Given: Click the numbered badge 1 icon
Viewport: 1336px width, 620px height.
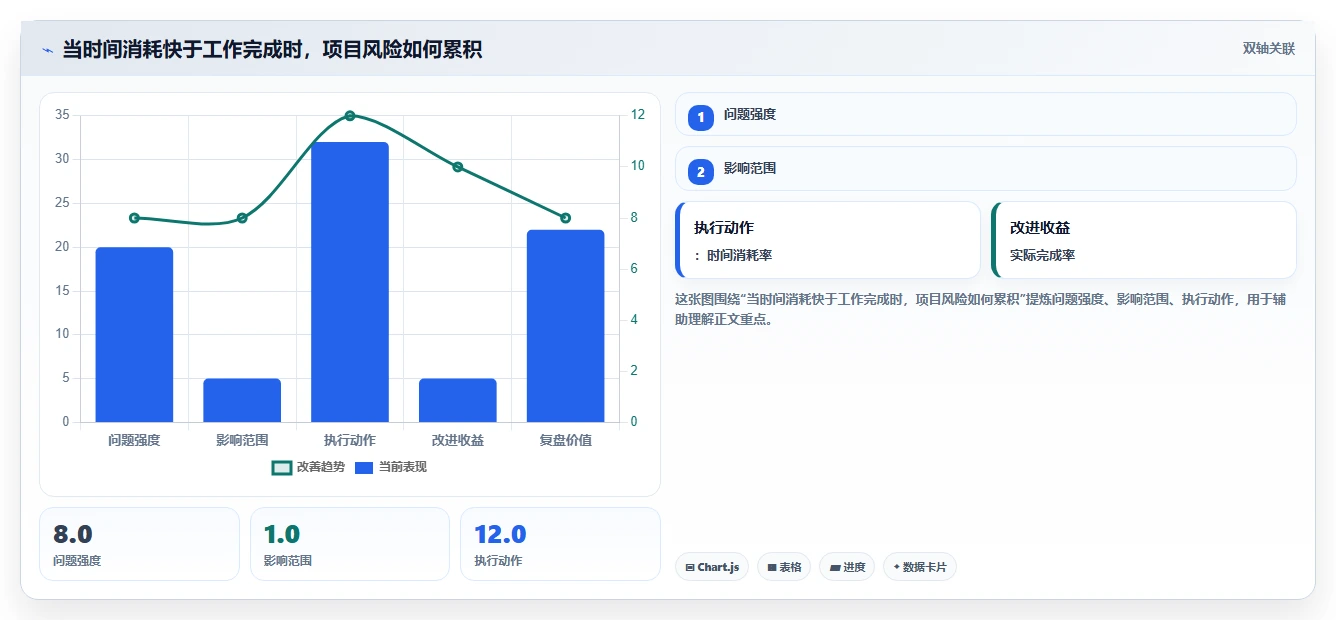Looking at the screenshot, I should click(x=701, y=117).
